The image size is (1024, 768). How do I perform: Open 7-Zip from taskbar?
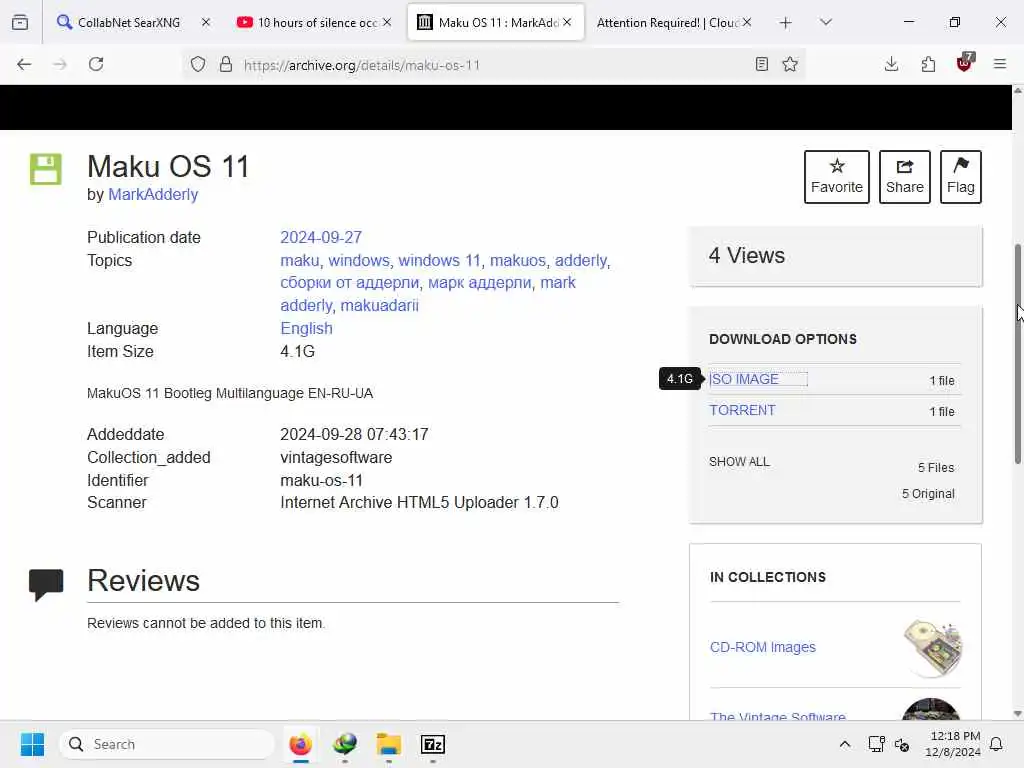pos(432,744)
